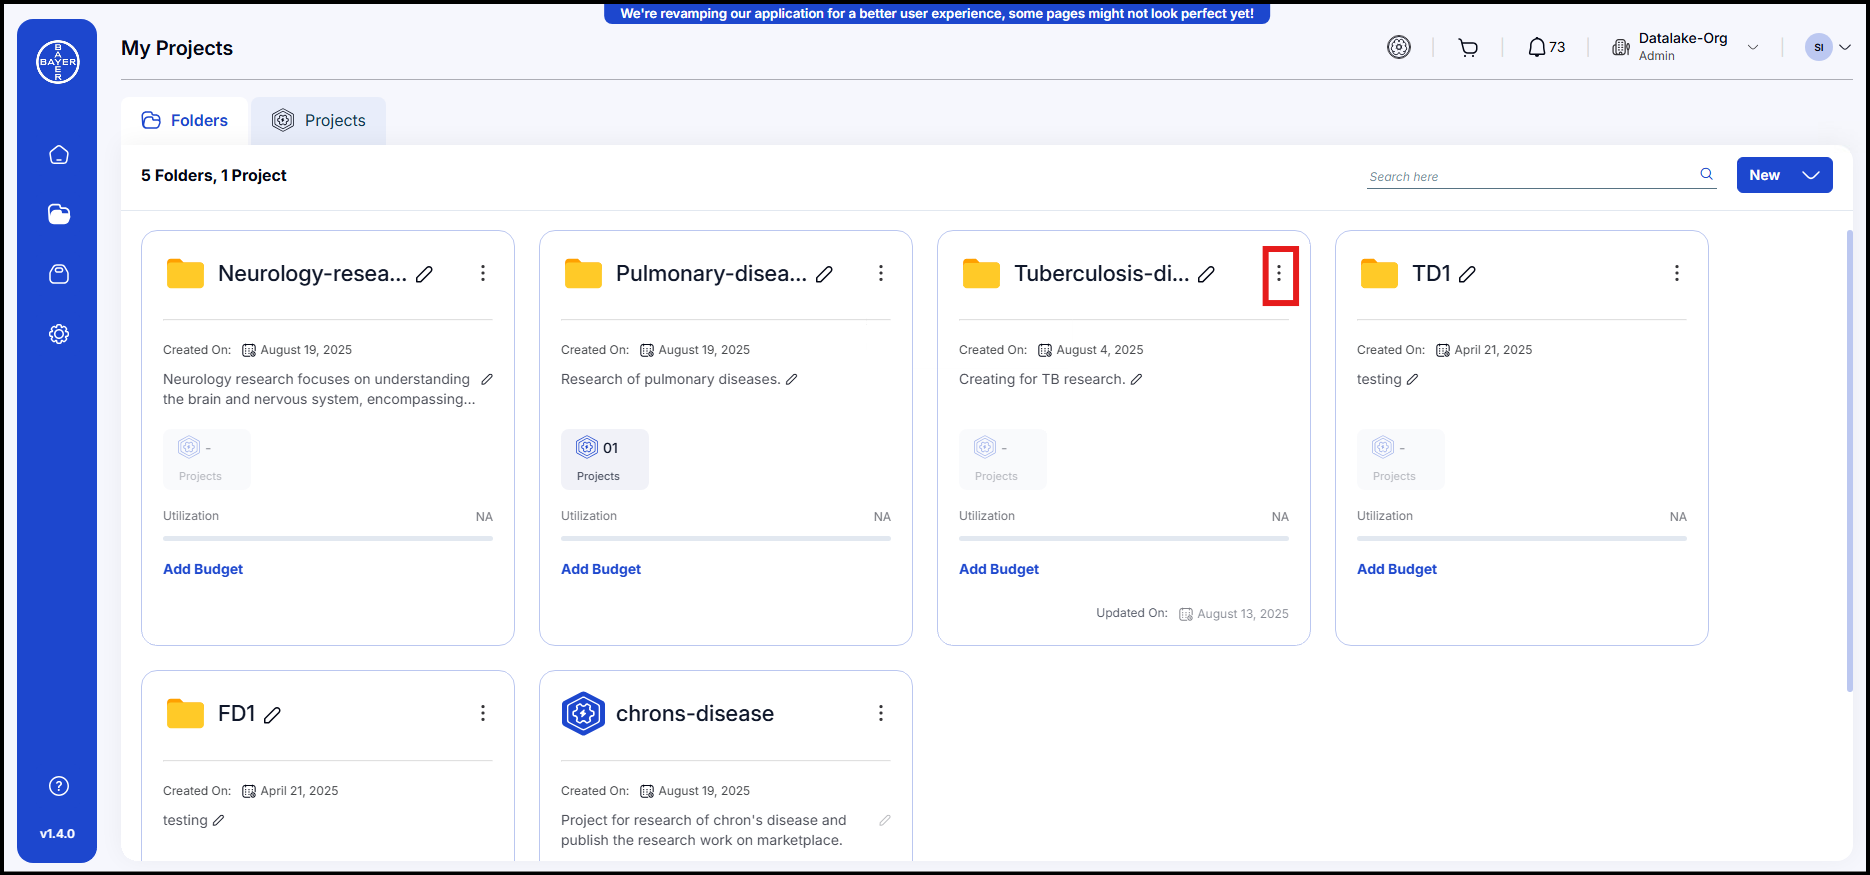Open more options for FD1 folder
Image resolution: width=1870 pixels, height=875 pixels.
tap(483, 713)
